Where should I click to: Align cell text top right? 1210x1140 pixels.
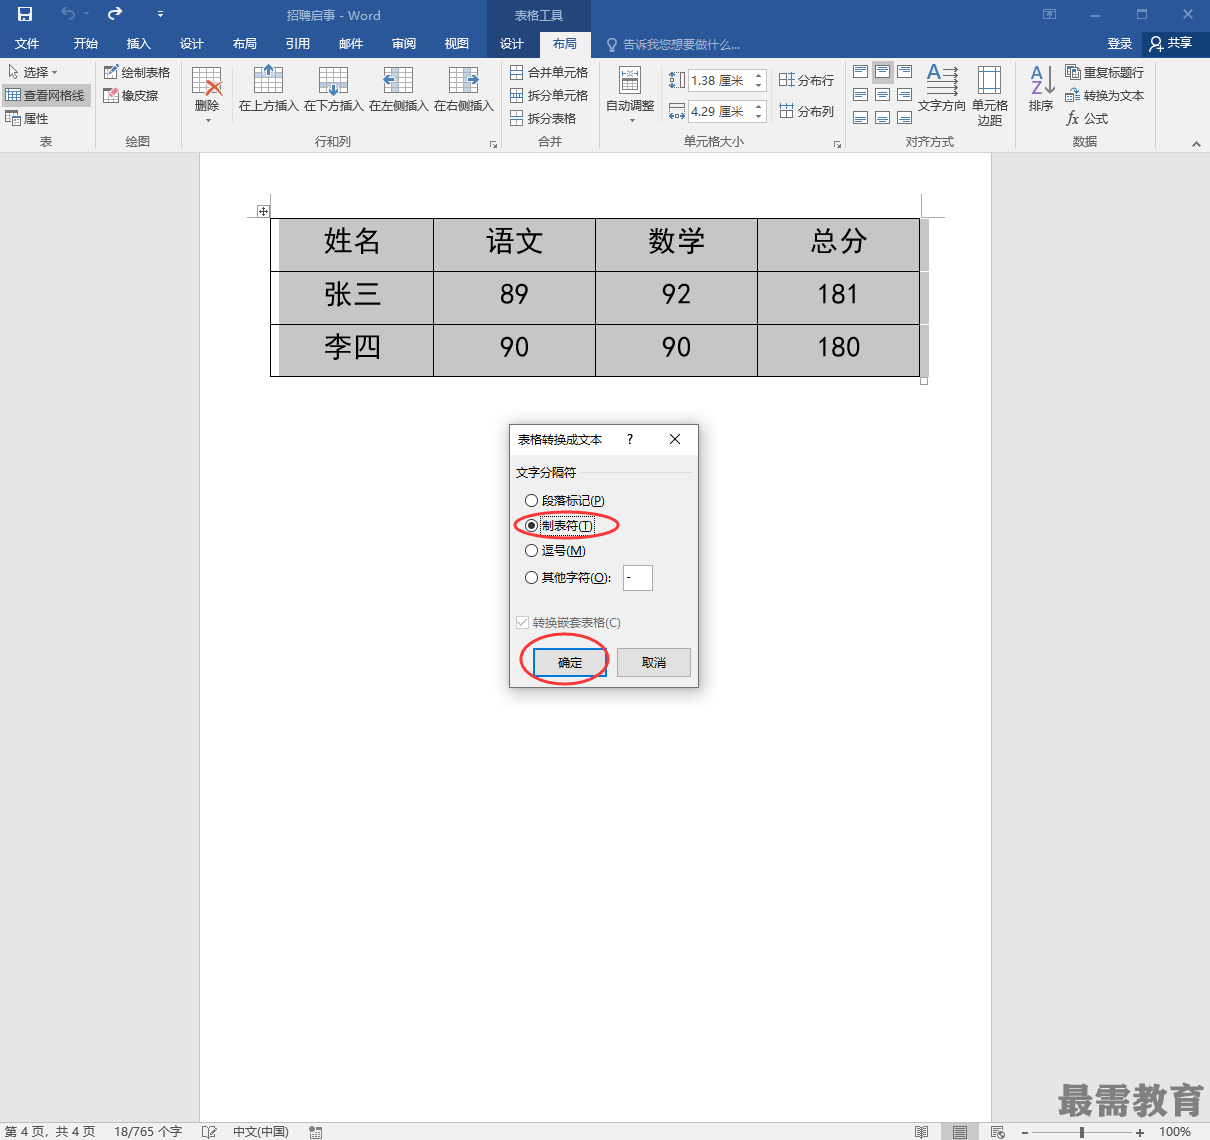click(904, 72)
